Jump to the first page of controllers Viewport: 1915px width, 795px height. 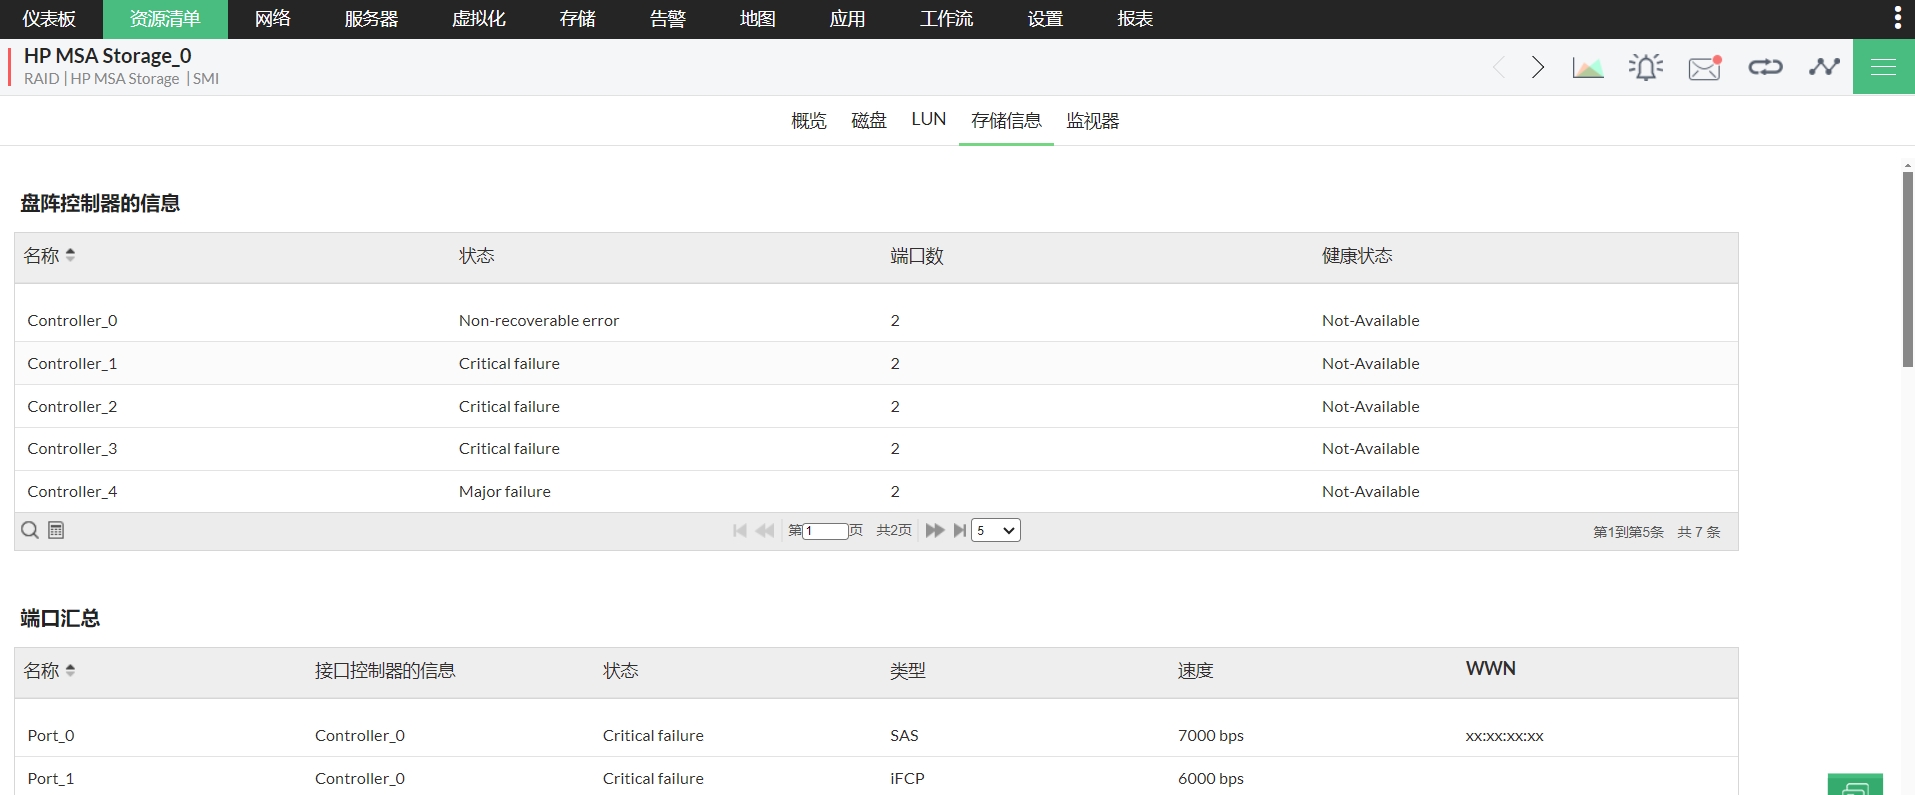coord(740,530)
